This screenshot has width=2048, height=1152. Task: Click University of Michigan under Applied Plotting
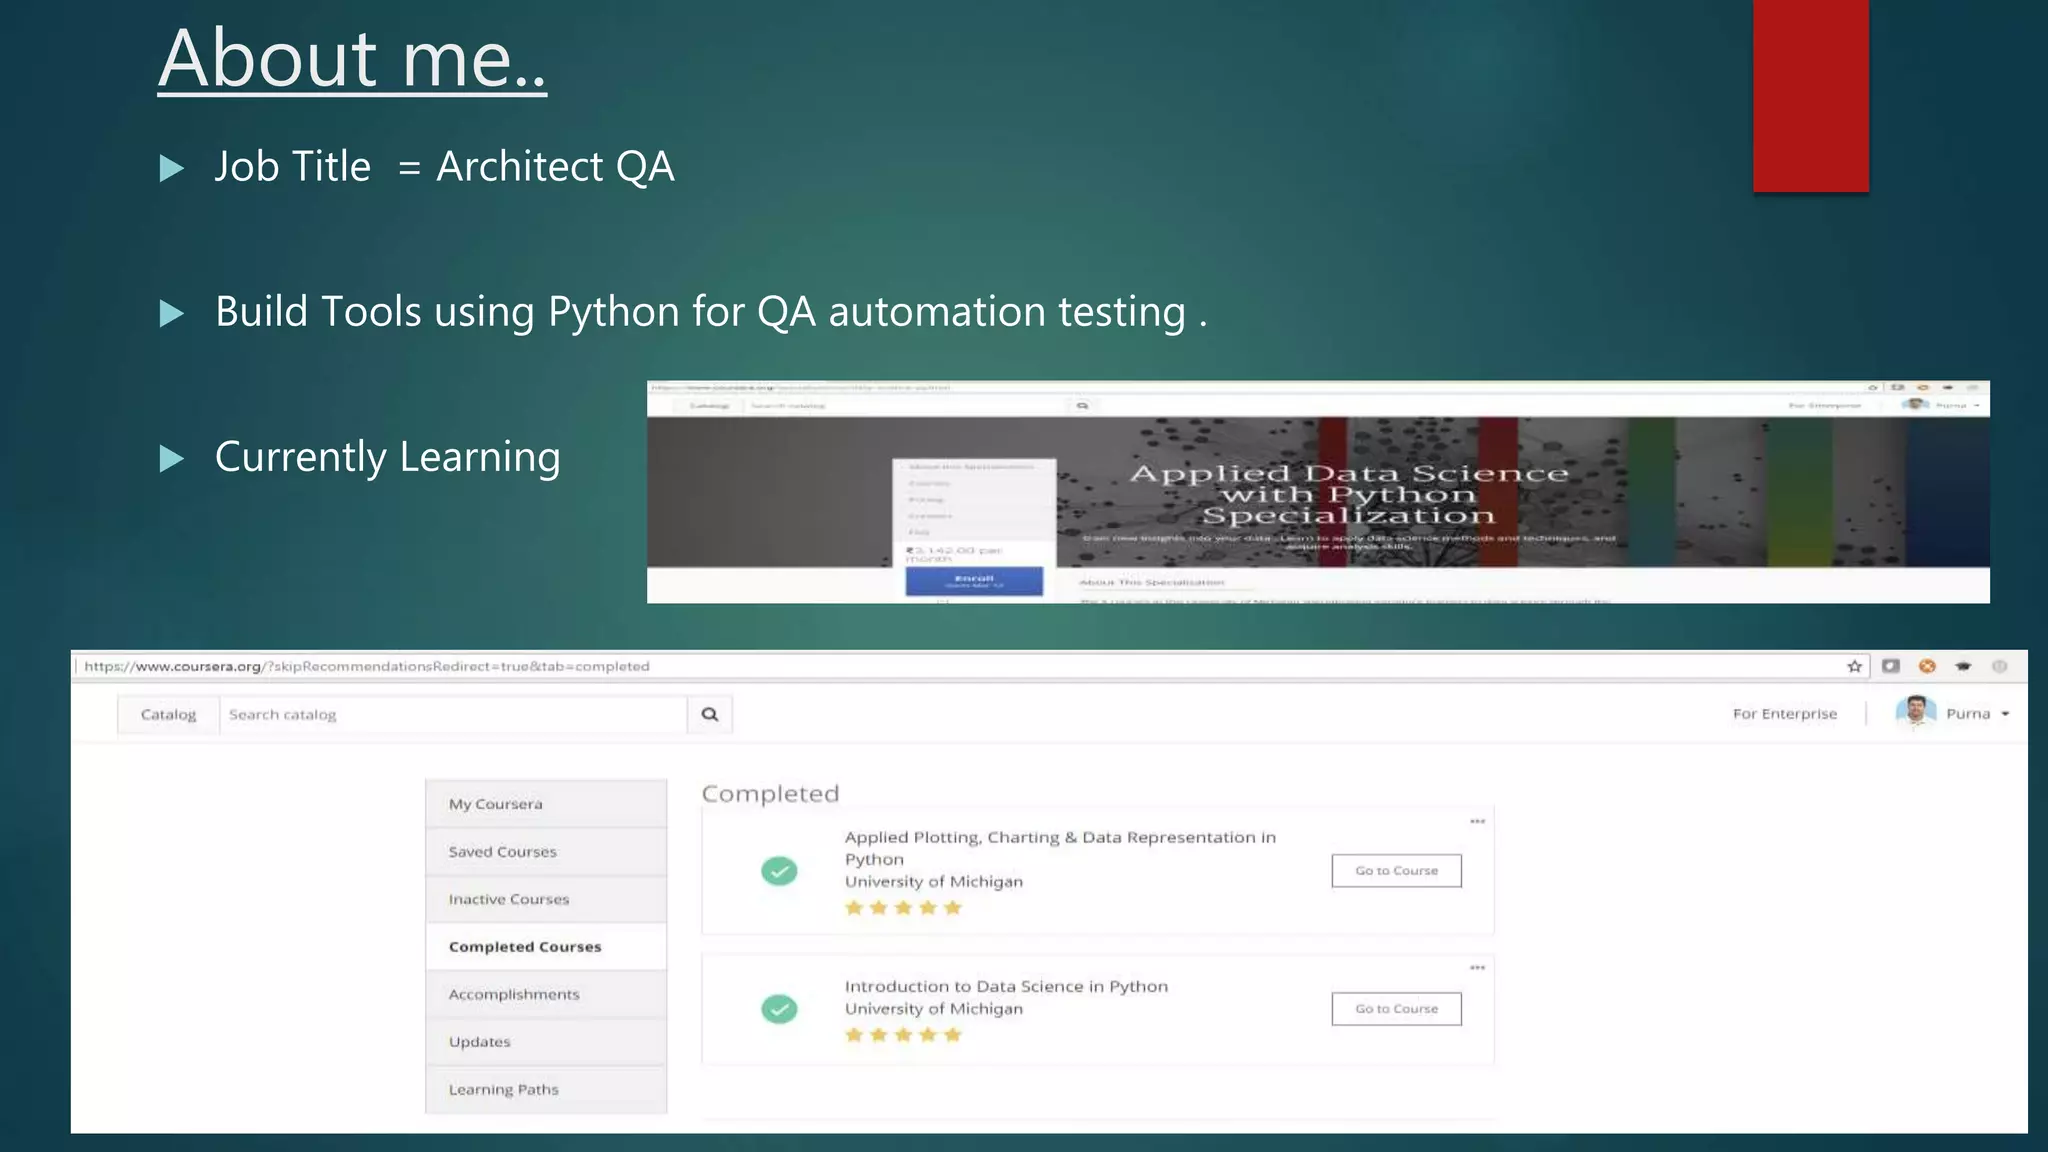(x=934, y=881)
